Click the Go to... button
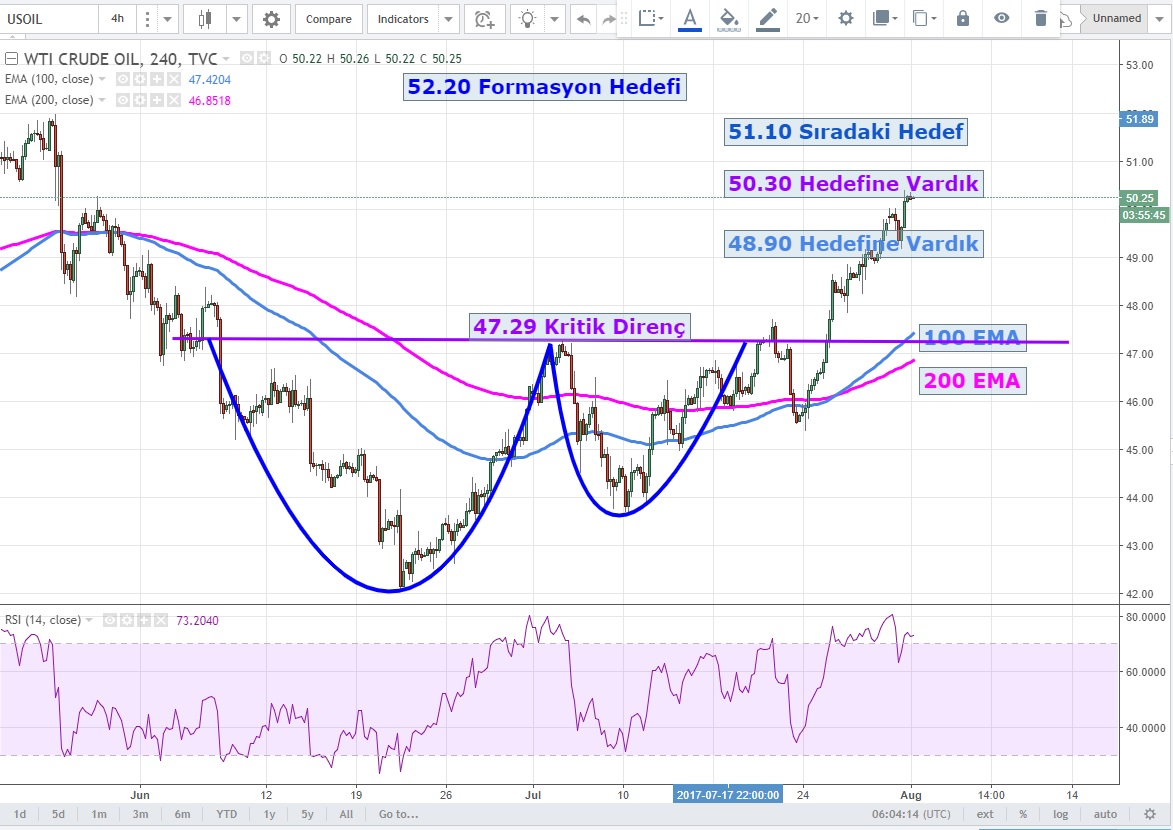The width and height of the screenshot is (1173, 830). pyautogui.click(x=398, y=814)
